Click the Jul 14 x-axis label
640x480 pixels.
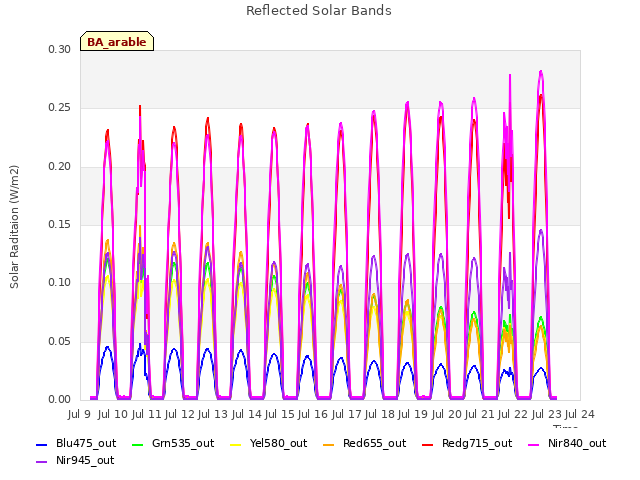pyautogui.click(x=247, y=414)
